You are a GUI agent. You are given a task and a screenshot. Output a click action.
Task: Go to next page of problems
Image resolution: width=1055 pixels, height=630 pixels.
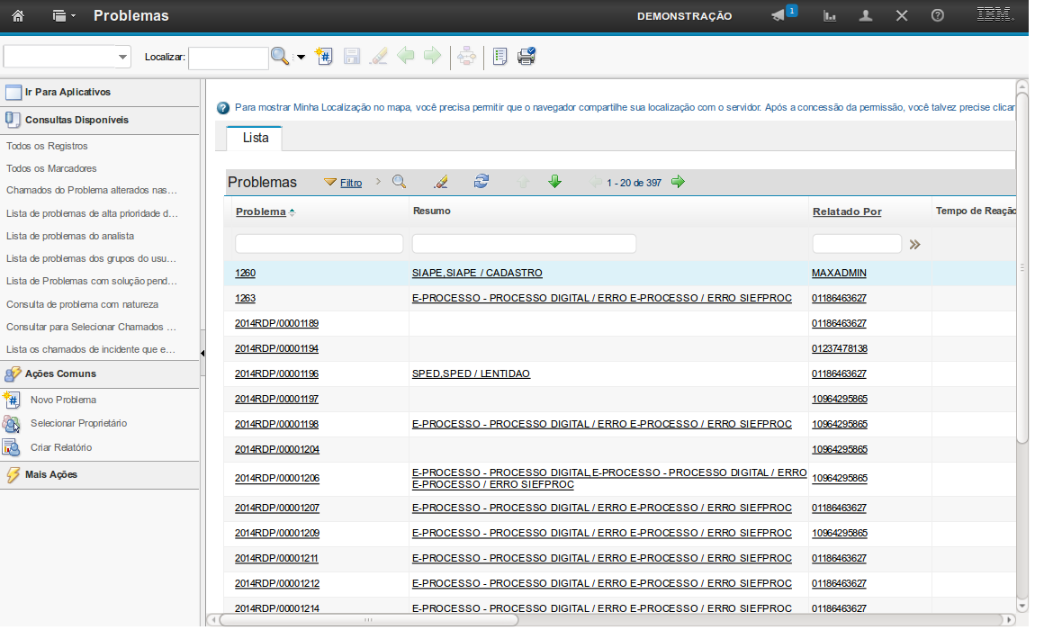pos(678,182)
